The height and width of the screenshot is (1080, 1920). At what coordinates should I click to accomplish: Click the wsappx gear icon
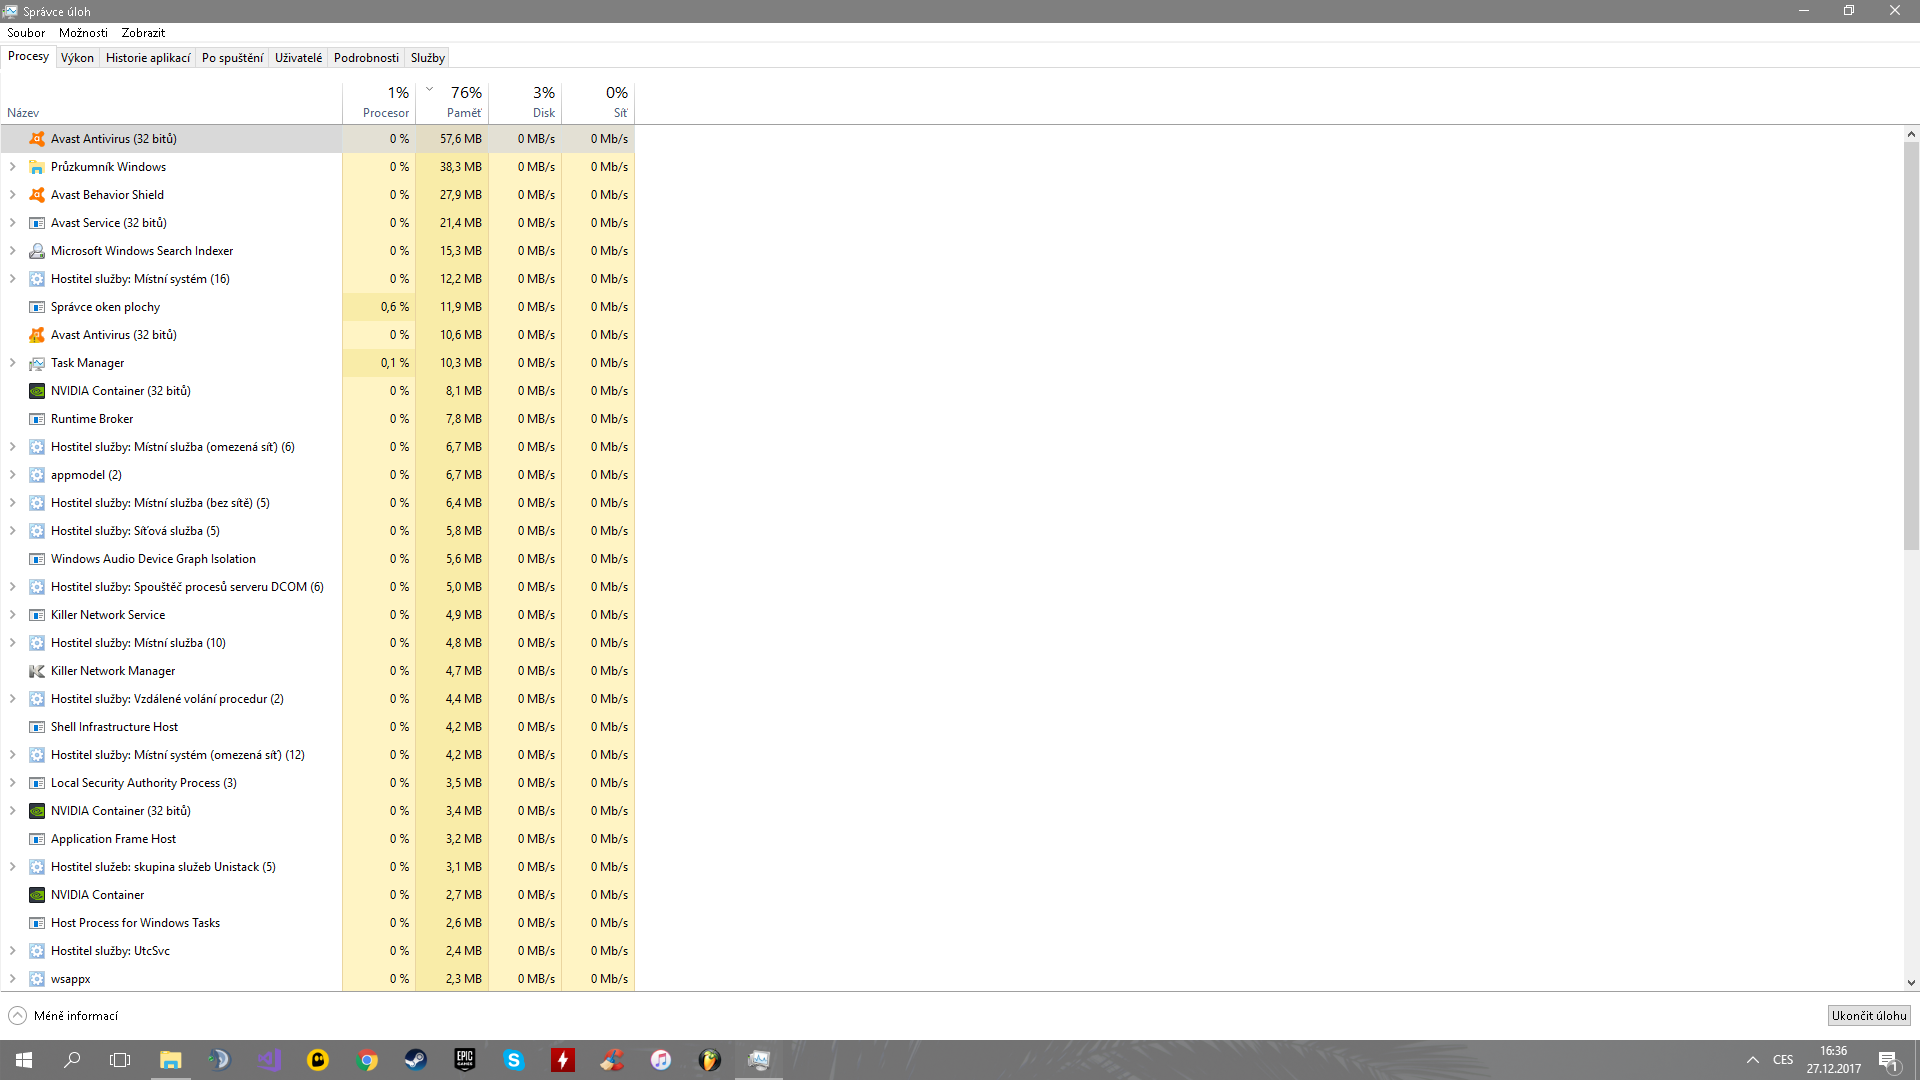pos(37,979)
